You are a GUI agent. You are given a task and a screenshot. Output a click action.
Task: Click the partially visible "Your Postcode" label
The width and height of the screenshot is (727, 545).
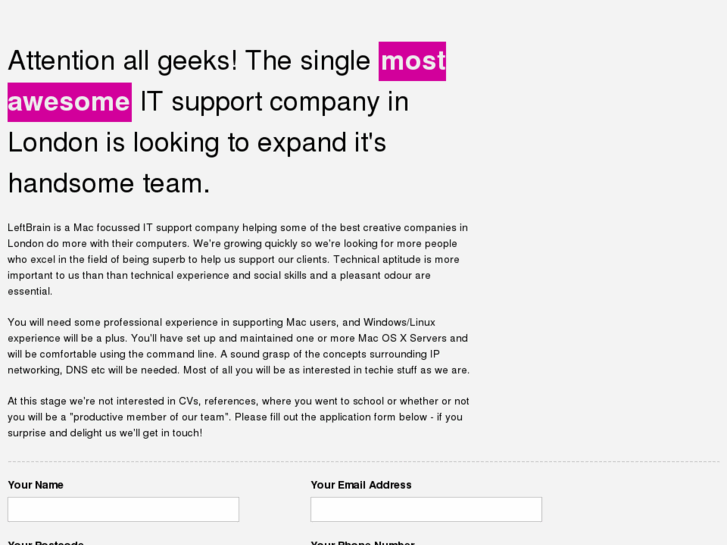coord(46,542)
